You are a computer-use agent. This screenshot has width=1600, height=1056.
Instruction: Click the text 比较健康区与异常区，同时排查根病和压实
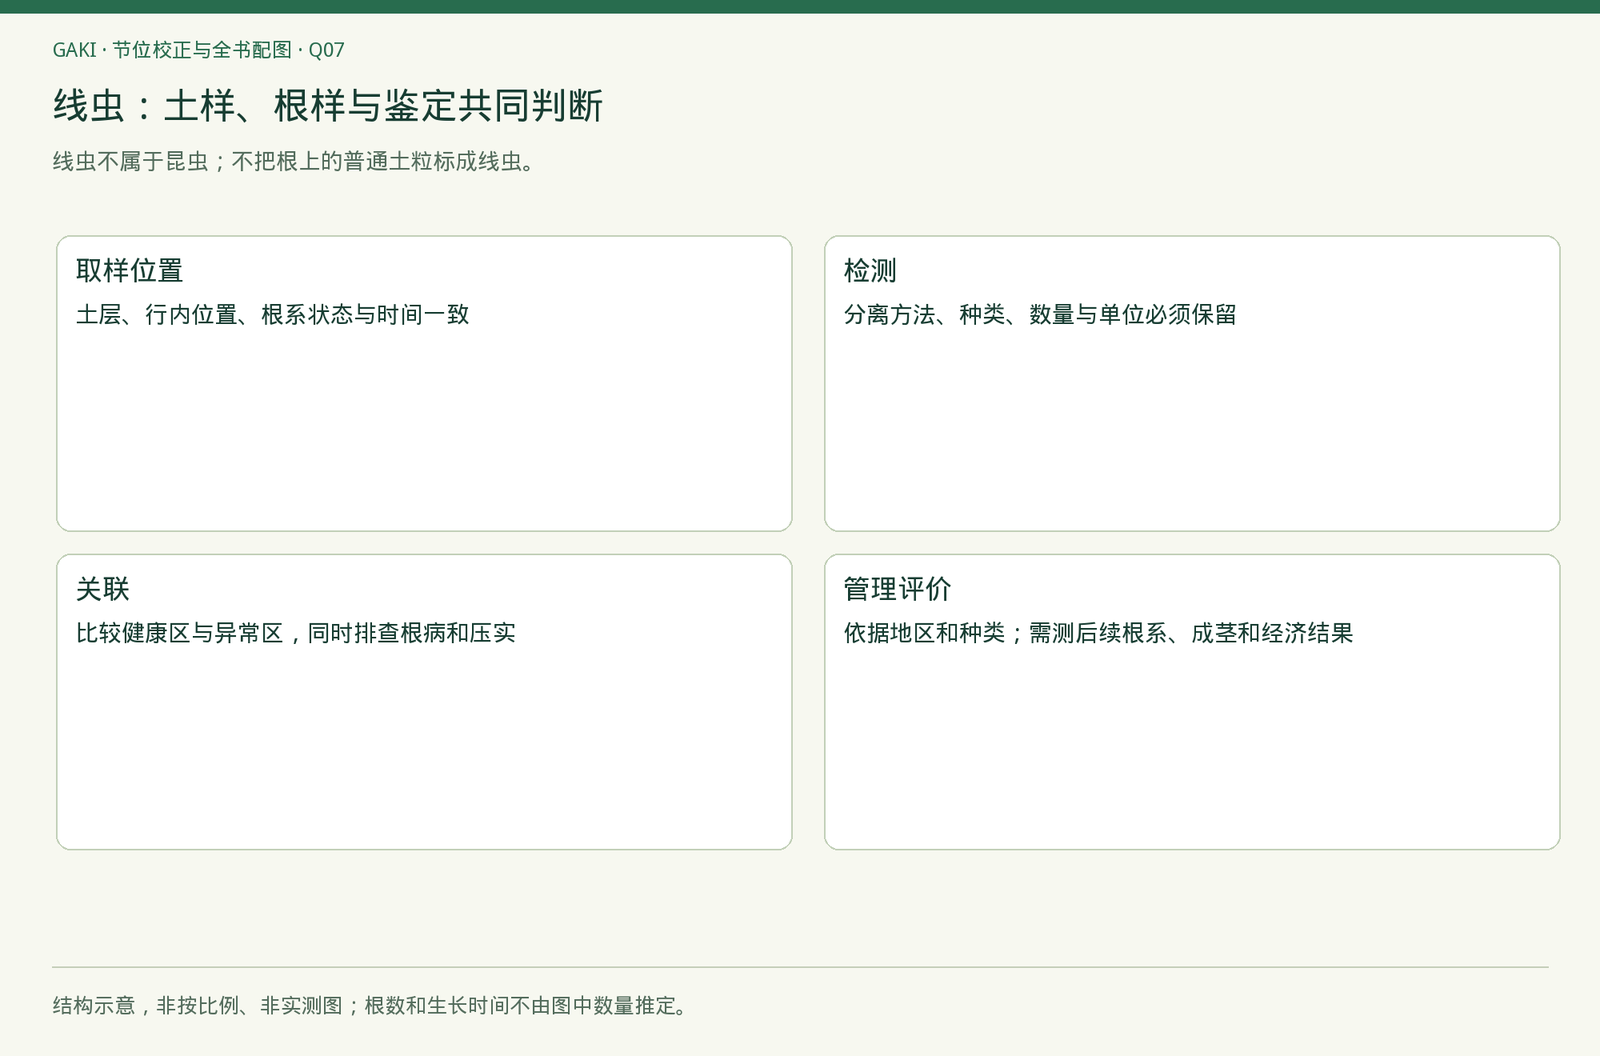click(296, 633)
